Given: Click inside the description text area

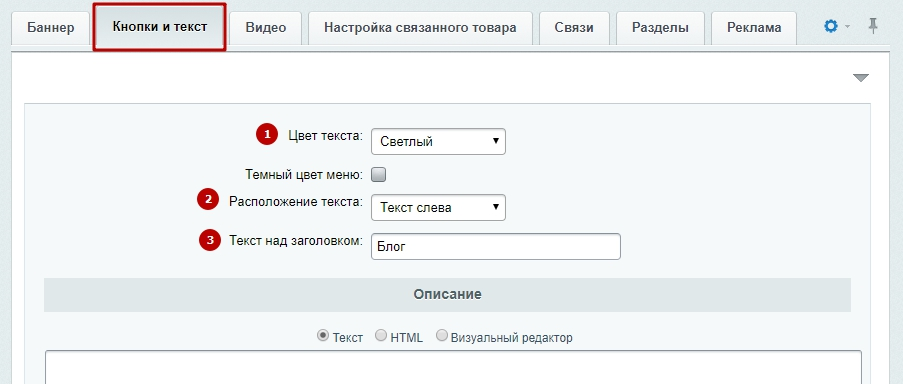Looking at the screenshot, I should click(453, 367).
